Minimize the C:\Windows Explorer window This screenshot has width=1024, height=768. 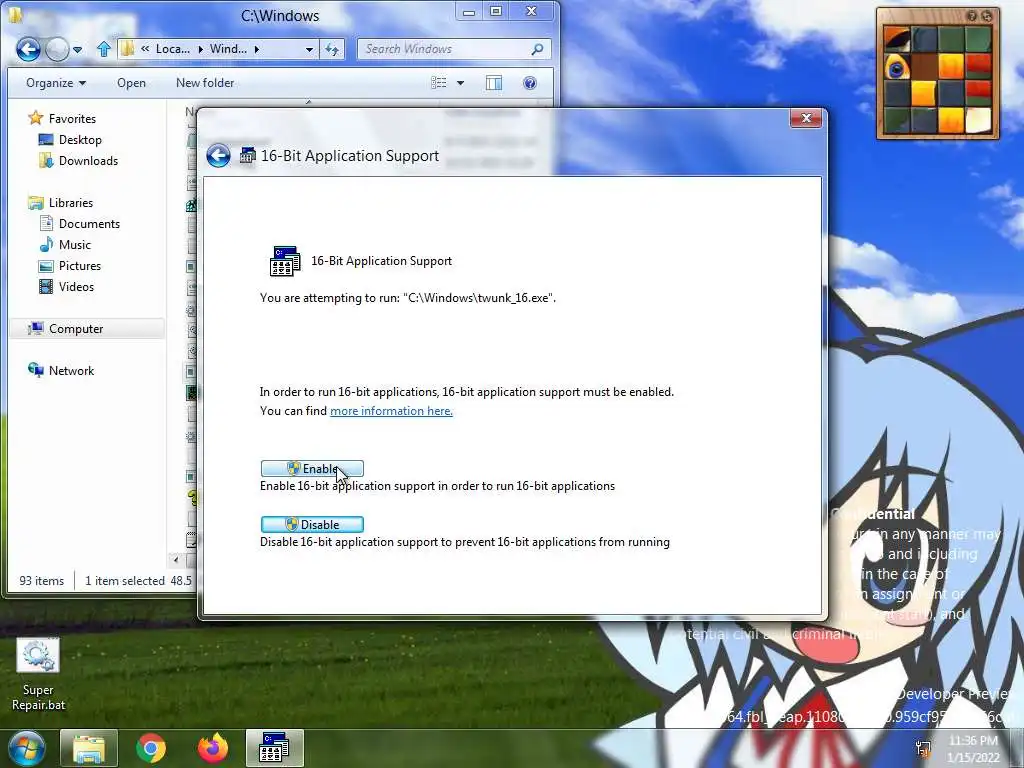click(469, 12)
